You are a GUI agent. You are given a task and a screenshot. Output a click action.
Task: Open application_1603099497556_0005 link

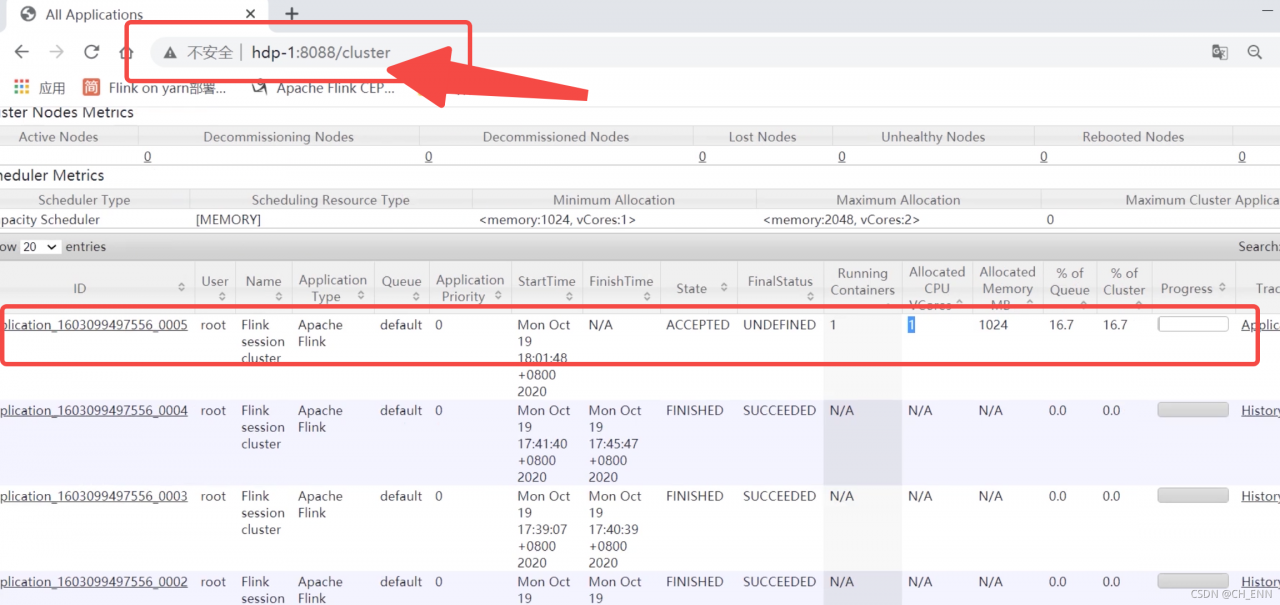(94, 325)
